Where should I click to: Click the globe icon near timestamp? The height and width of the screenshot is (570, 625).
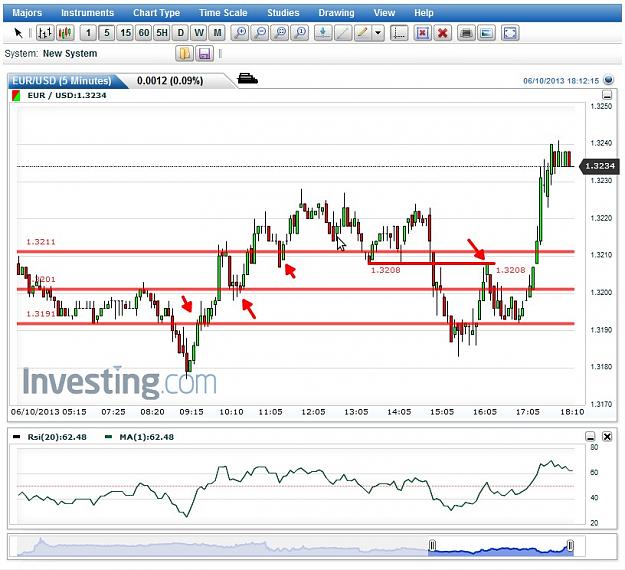point(608,80)
